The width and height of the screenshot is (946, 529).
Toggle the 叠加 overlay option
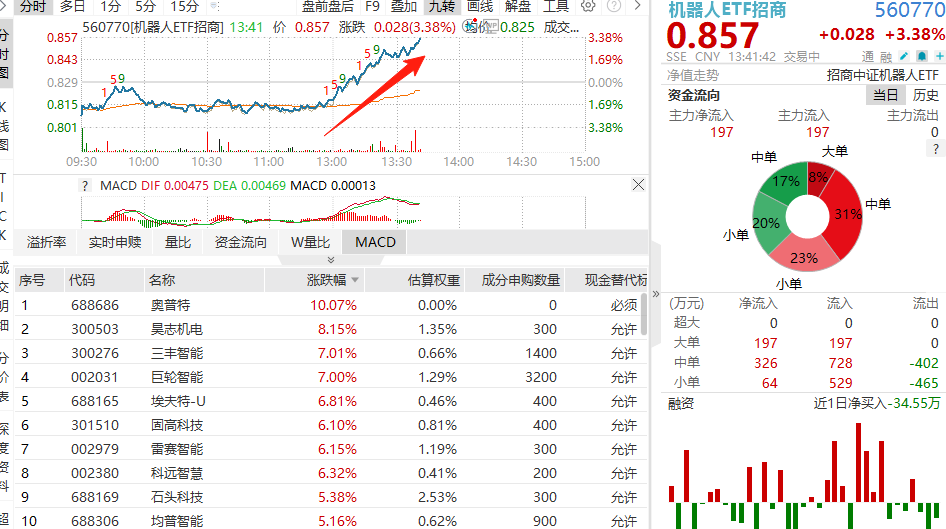[404, 7]
